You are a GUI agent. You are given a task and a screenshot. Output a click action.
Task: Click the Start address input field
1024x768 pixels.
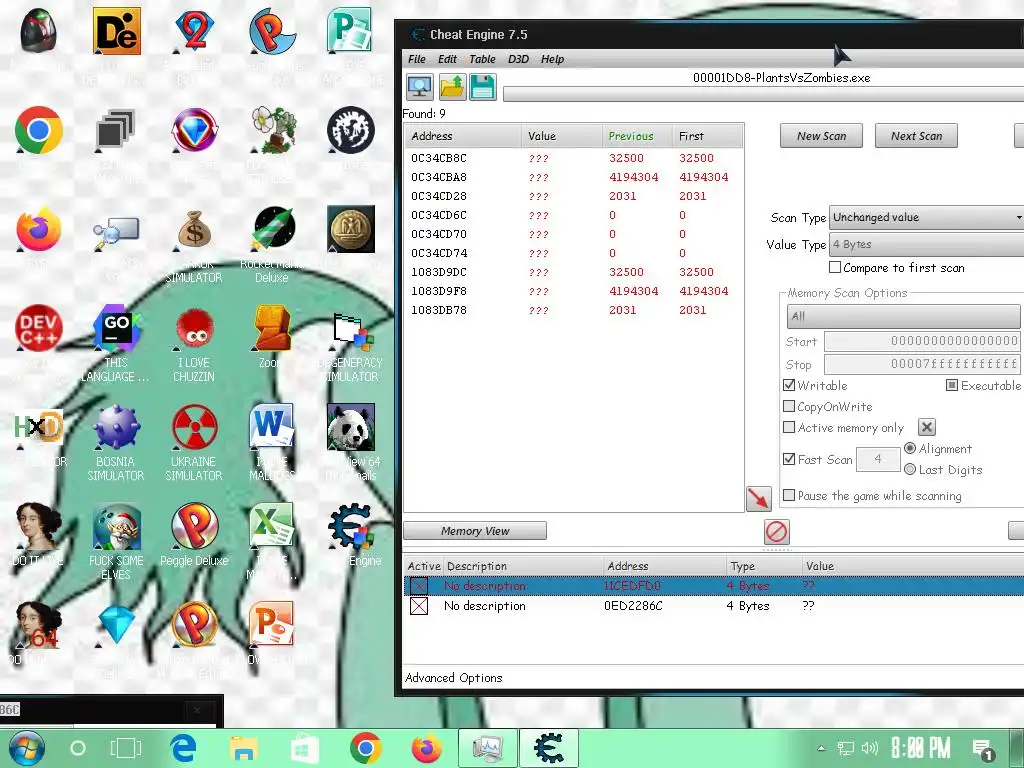(x=922, y=342)
